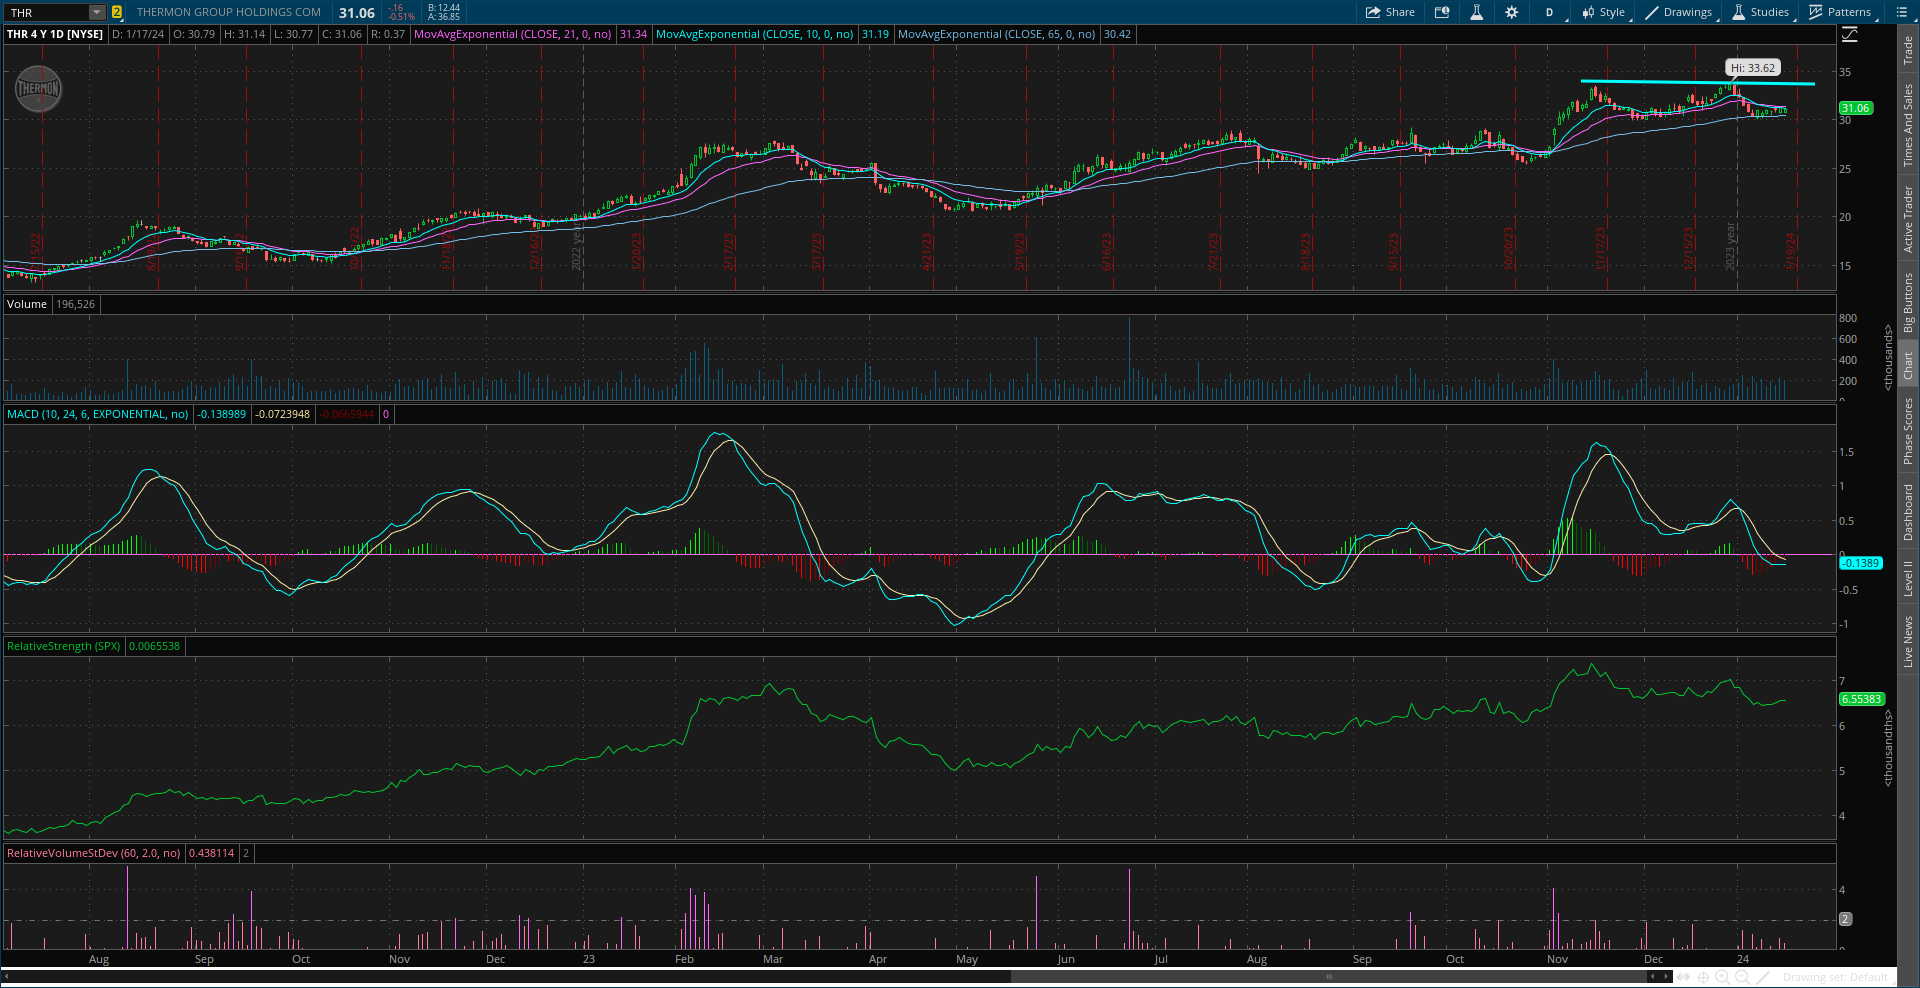Open the thinkScript flask icon beside Share
Image resolution: width=1920 pixels, height=988 pixels.
(x=1476, y=12)
